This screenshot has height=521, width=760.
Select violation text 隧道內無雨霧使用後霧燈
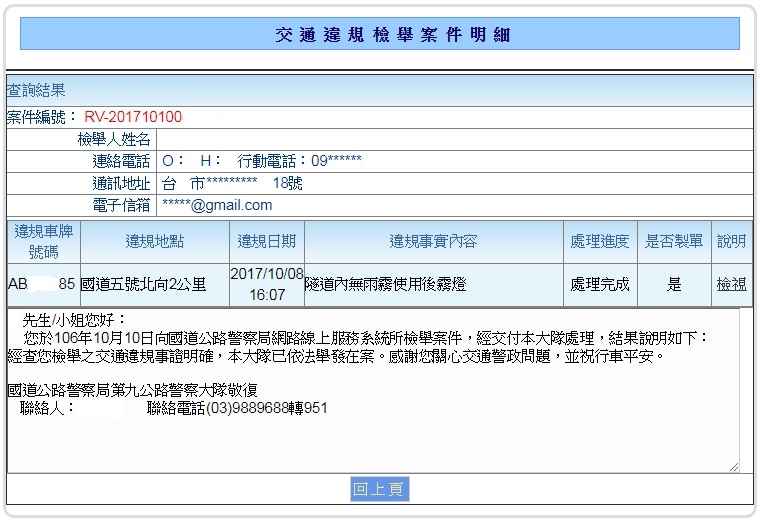pyautogui.click(x=385, y=284)
